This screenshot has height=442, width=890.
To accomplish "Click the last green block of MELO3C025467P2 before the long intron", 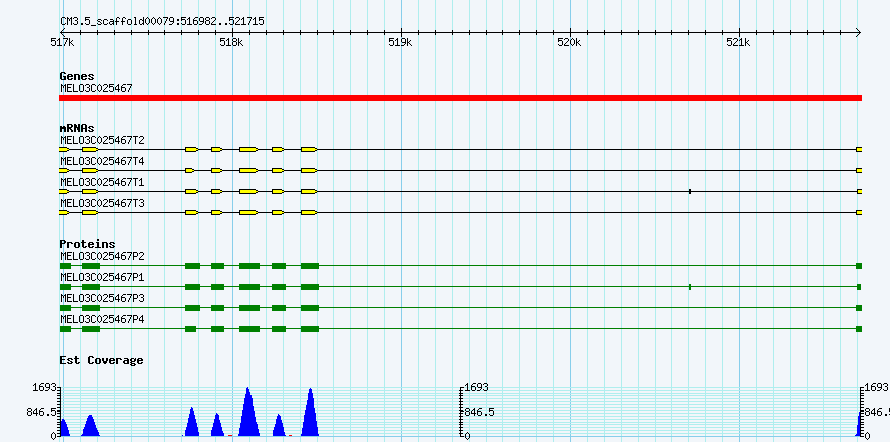I will click(310, 266).
